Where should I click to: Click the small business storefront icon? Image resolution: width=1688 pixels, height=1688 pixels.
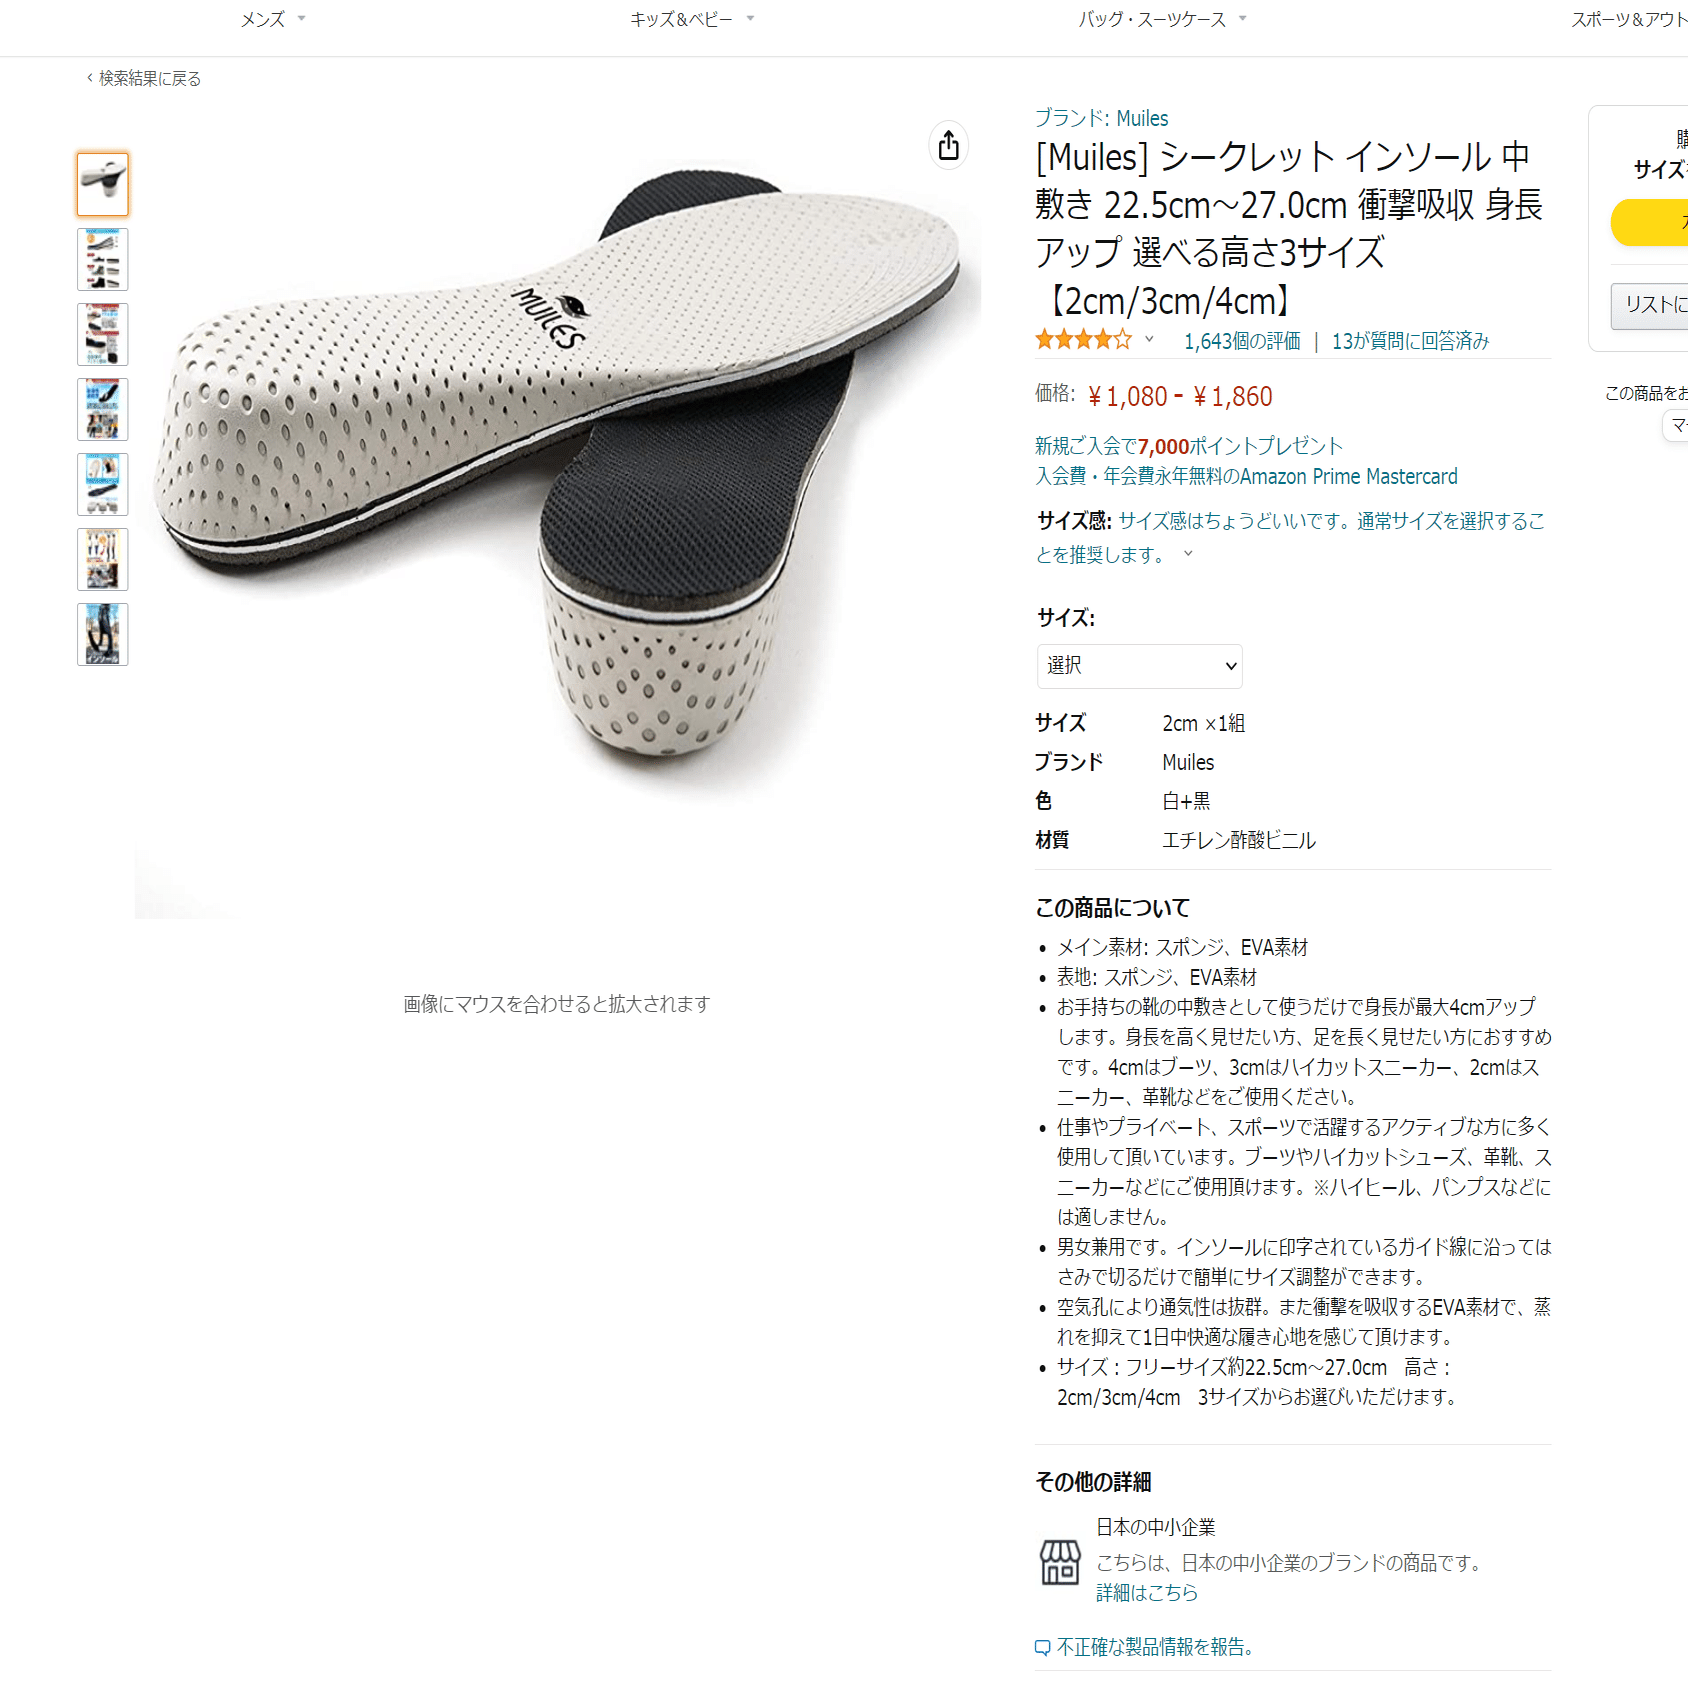(1060, 1562)
